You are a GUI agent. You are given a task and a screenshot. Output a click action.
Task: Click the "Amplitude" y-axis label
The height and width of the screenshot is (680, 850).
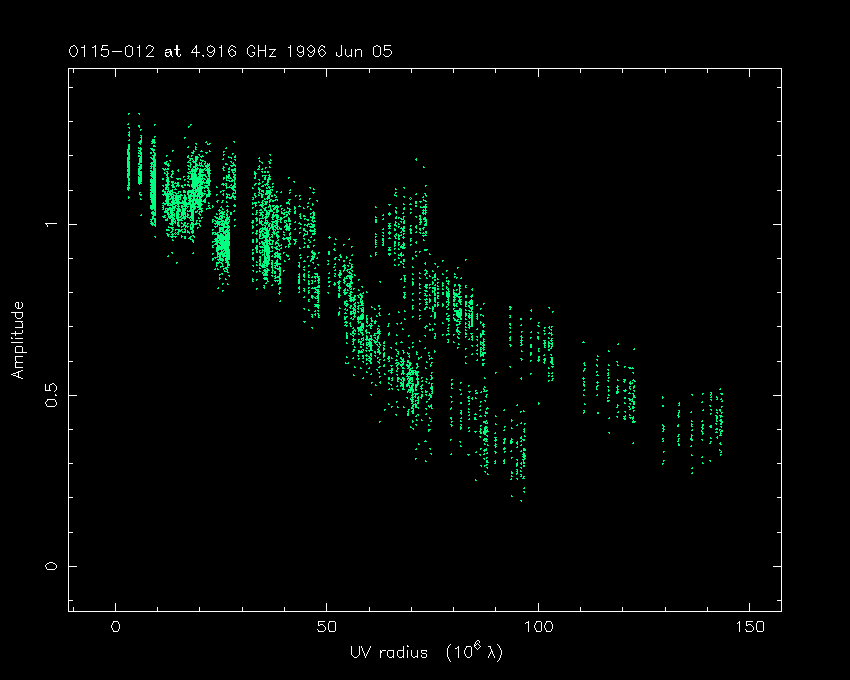click(x=17, y=341)
